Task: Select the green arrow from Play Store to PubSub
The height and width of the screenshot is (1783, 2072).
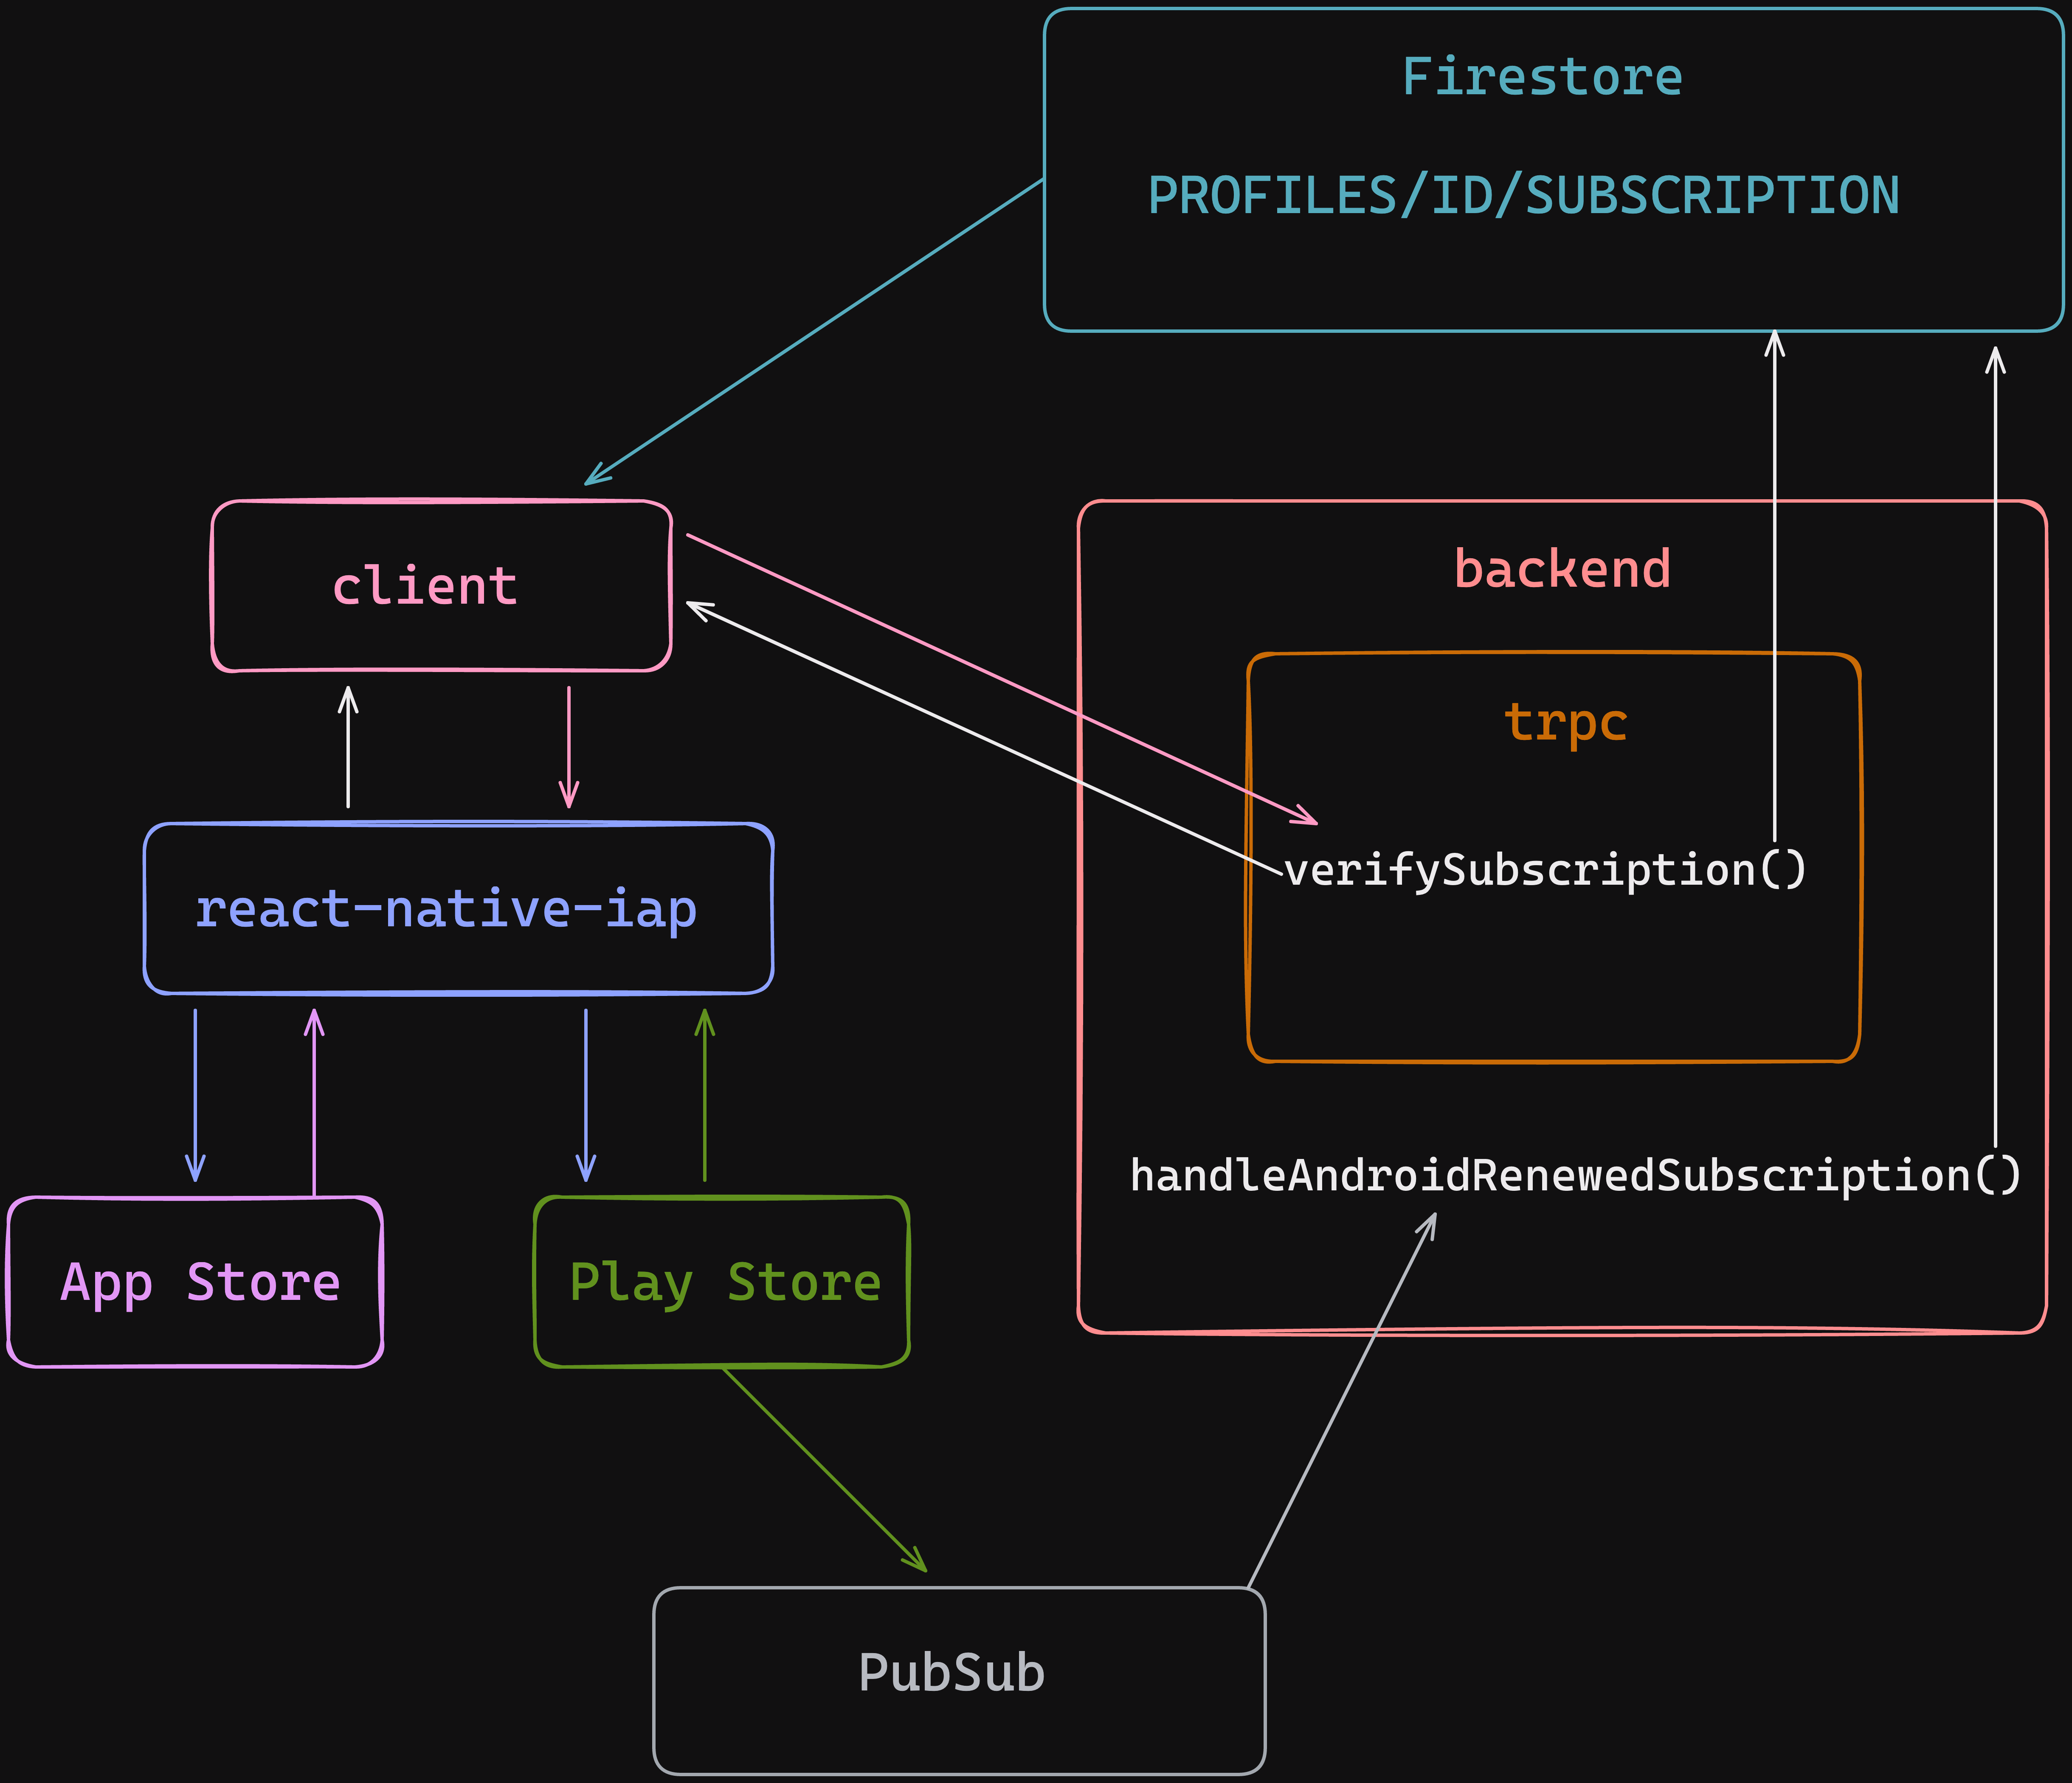Action: pos(824,1469)
